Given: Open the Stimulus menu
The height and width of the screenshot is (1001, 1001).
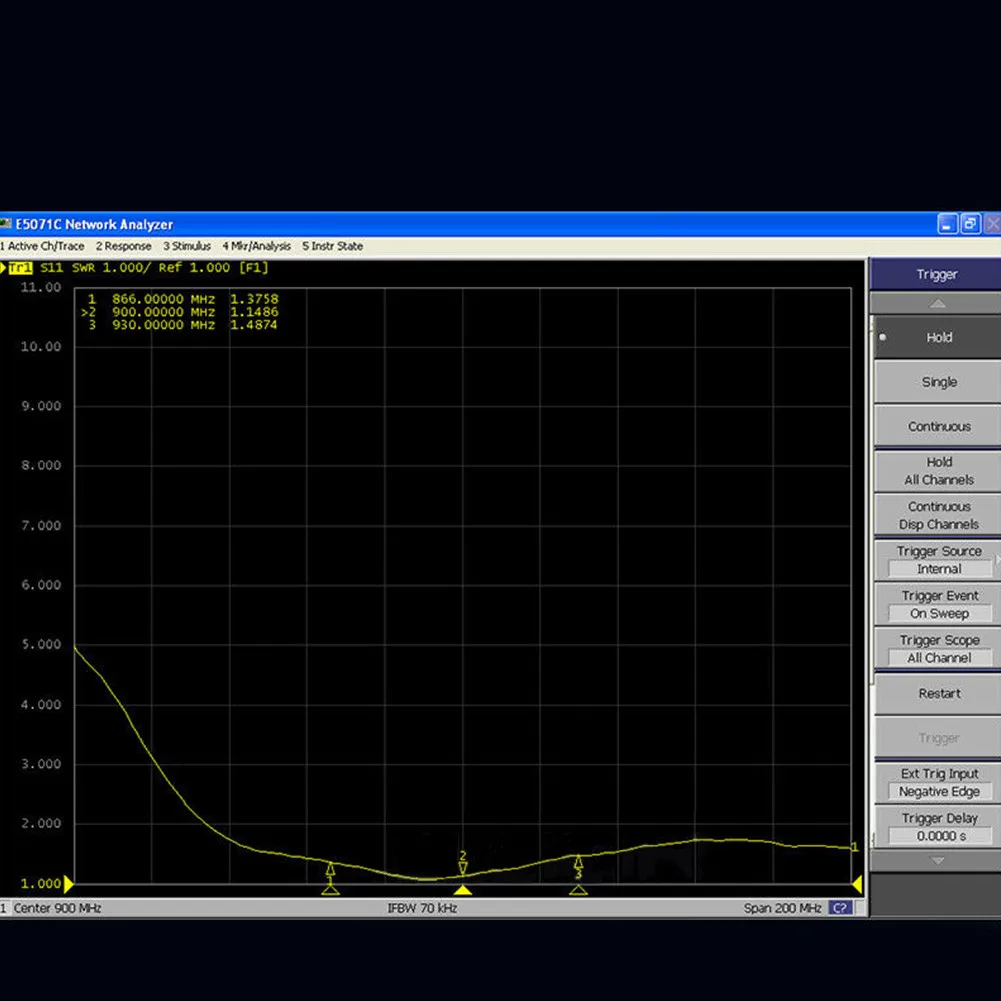Looking at the screenshot, I should pos(187,246).
